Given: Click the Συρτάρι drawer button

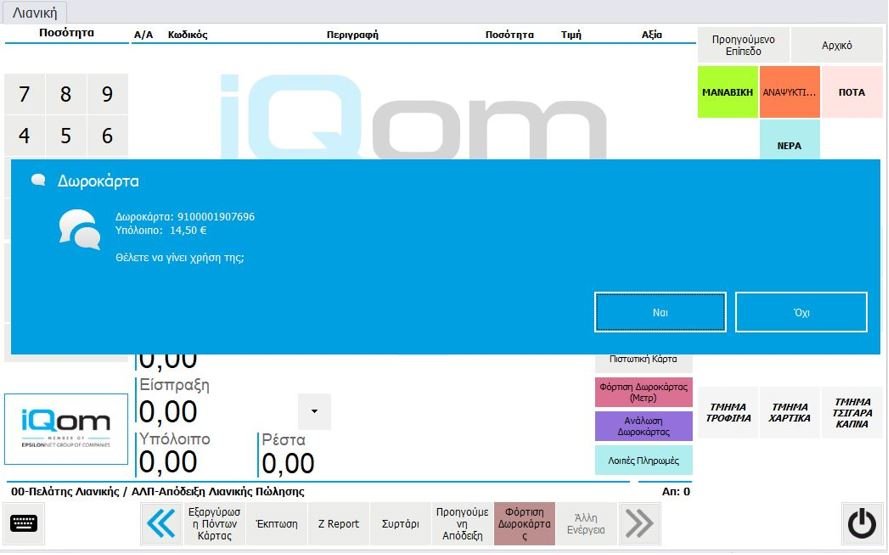Looking at the screenshot, I should click(x=400, y=523).
